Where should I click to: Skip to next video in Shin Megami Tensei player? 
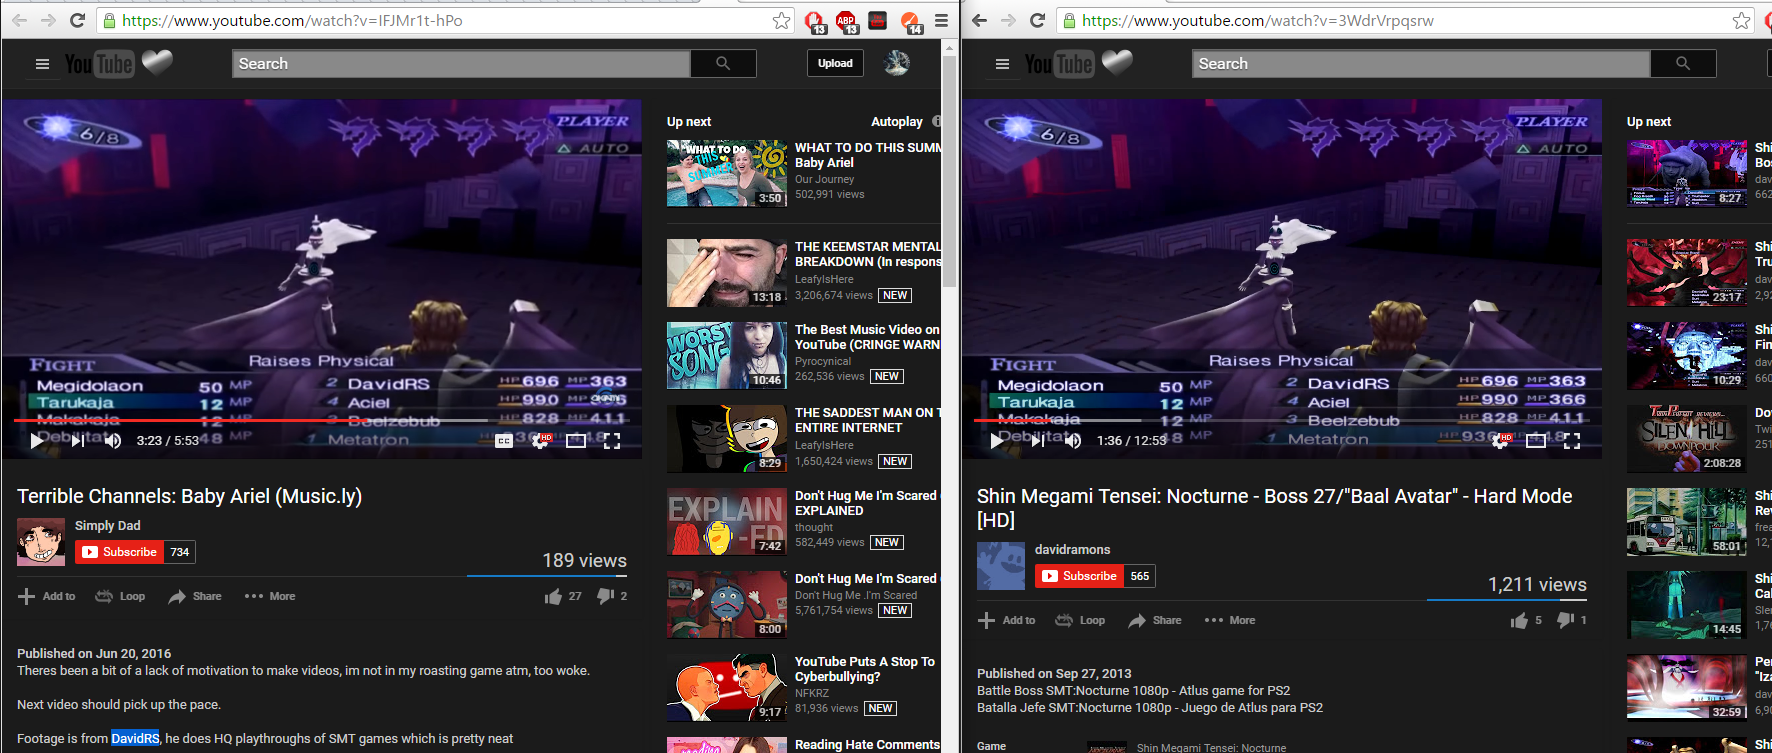tap(1037, 441)
